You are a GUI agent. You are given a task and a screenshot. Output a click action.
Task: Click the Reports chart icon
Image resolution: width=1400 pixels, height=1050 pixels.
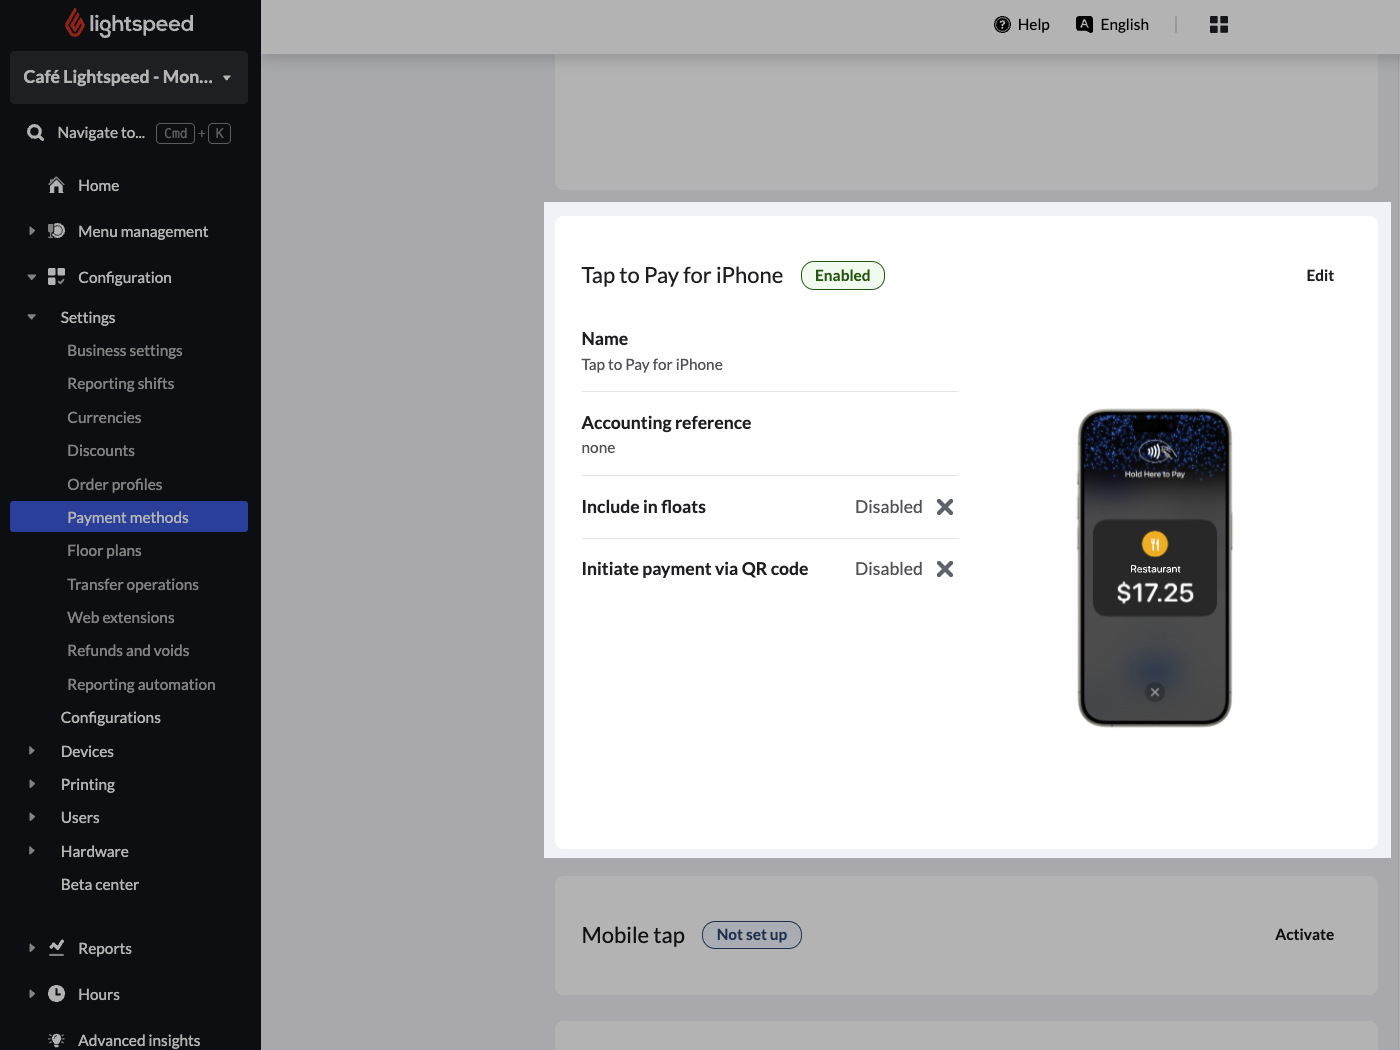pyautogui.click(x=57, y=948)
